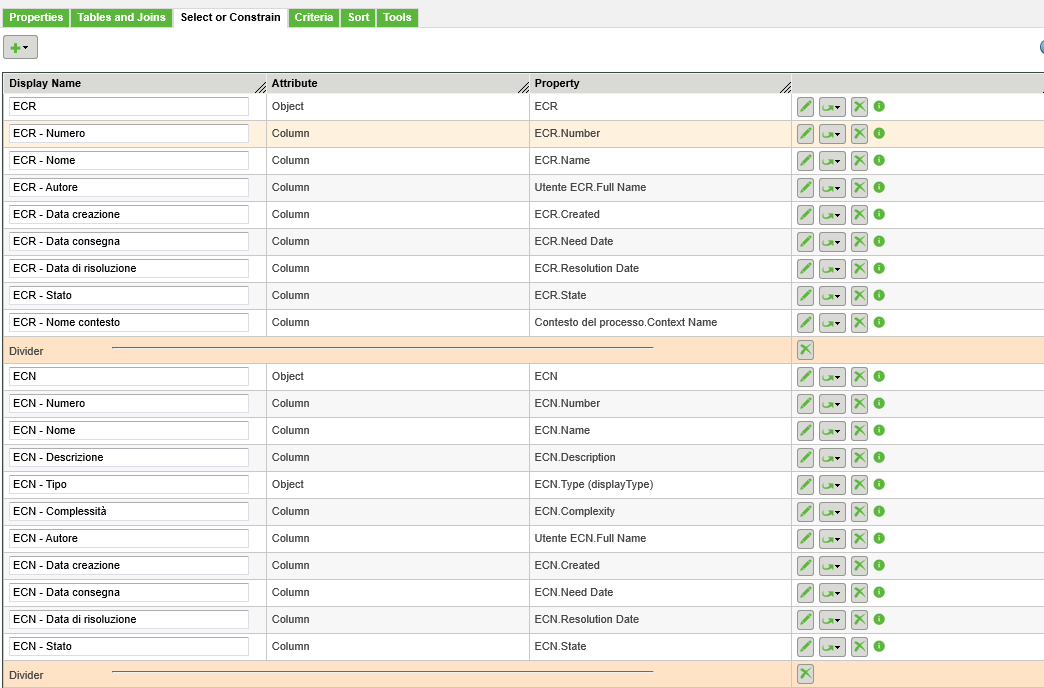Click inside the ECR - Stato name field
The height and width of the screenshot is (688, 1044).
click(x=128, y=295)
